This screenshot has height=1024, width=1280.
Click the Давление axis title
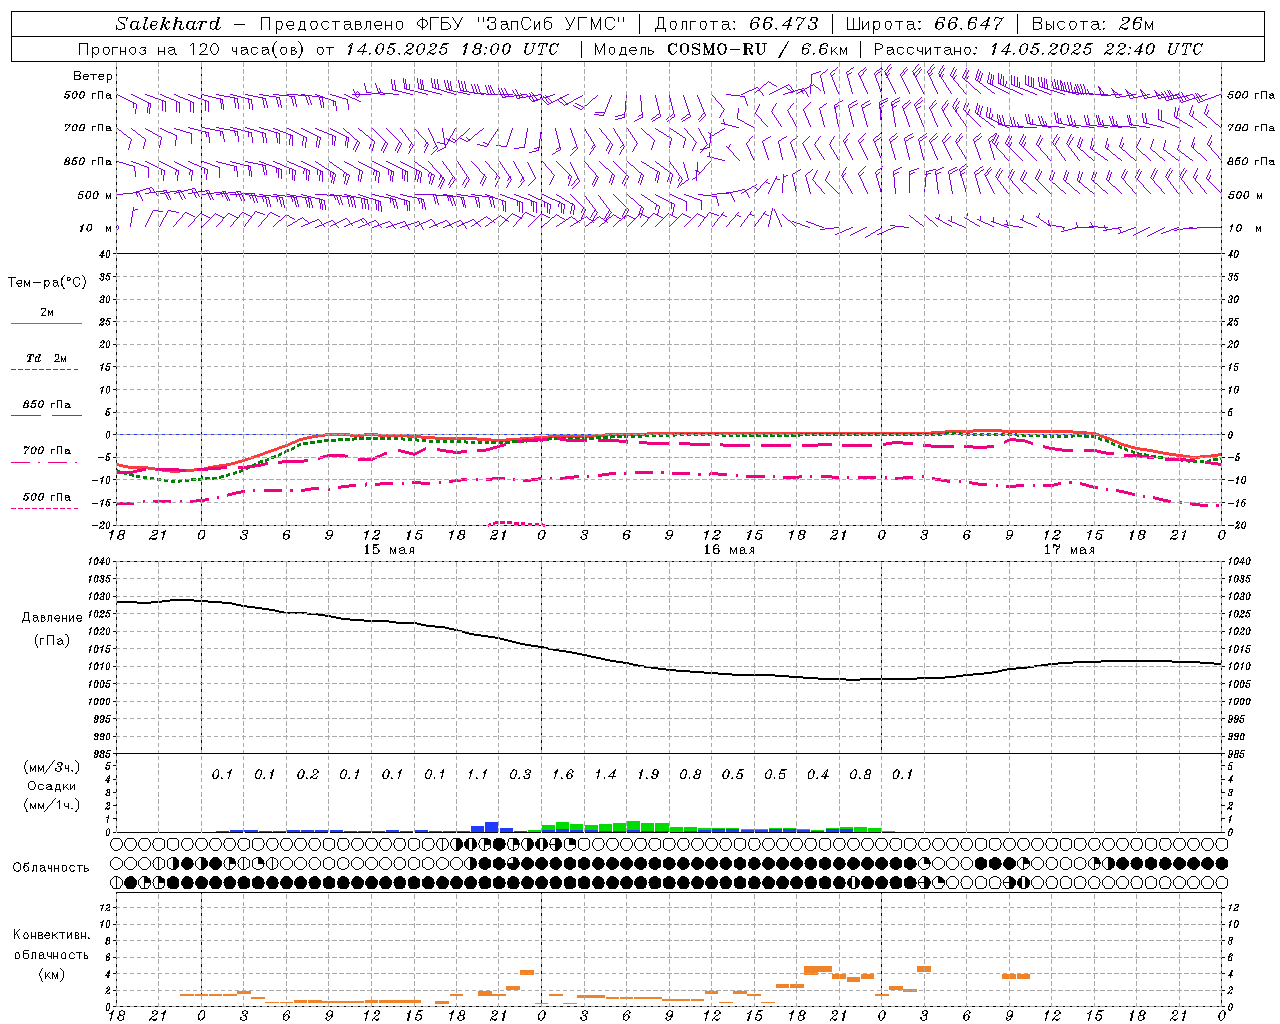click(x=52, y=618)
